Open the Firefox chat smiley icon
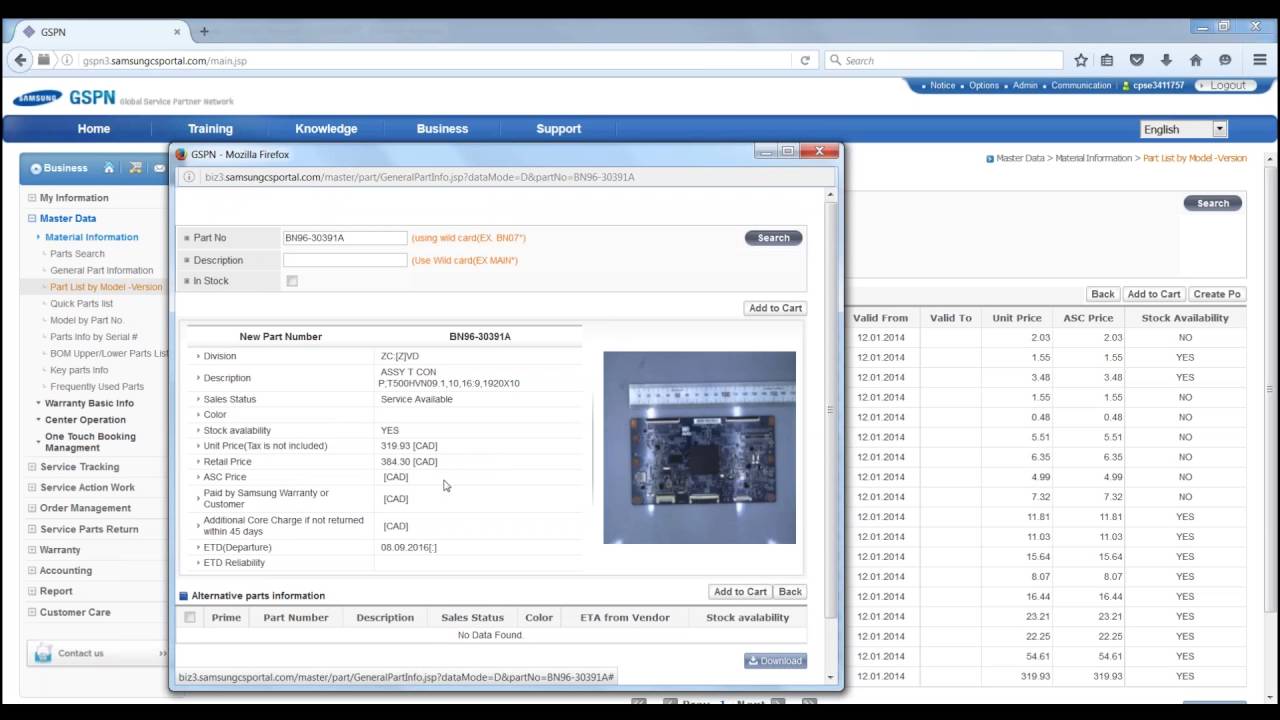The height and width of the screenshot is (720, 1280). pyautogui.click(x=1226, y=60)
